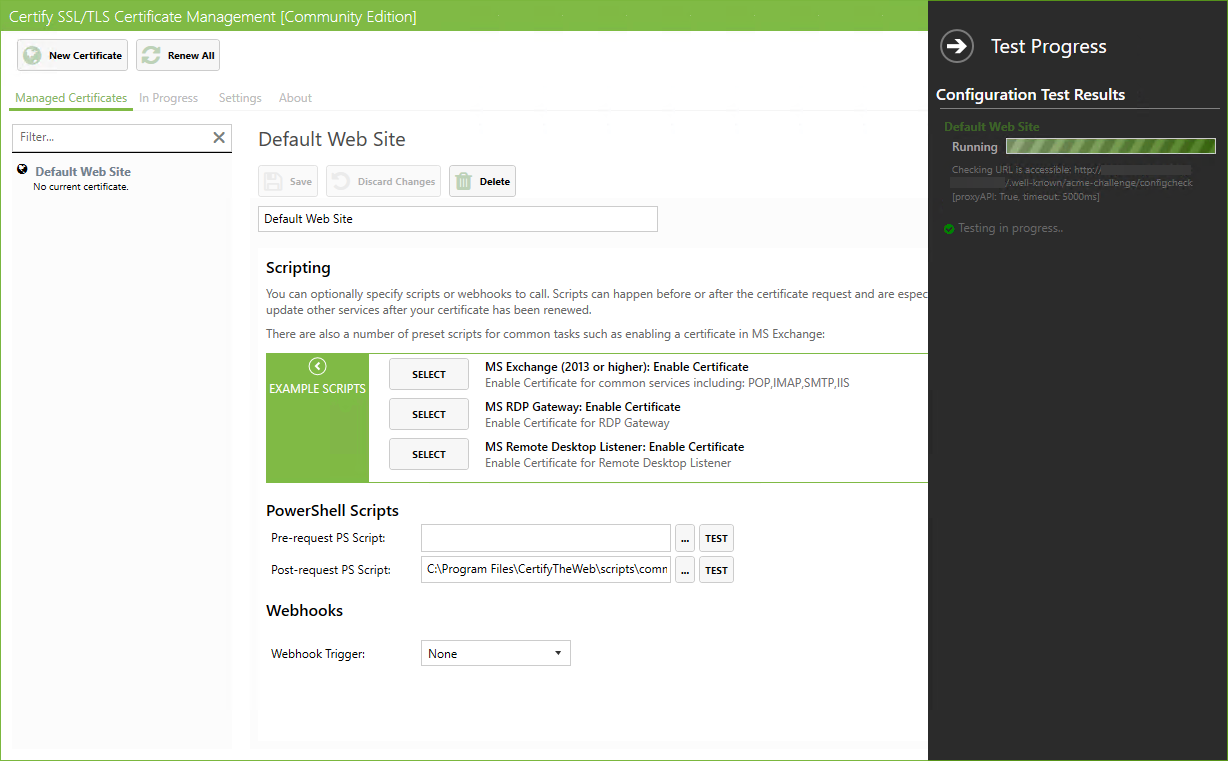The height and width of the screenshot is (761, 1228).
Task: Close the Test Progress panel with its arrow icon
Action: pyautogui.click(x=957, y=46)
